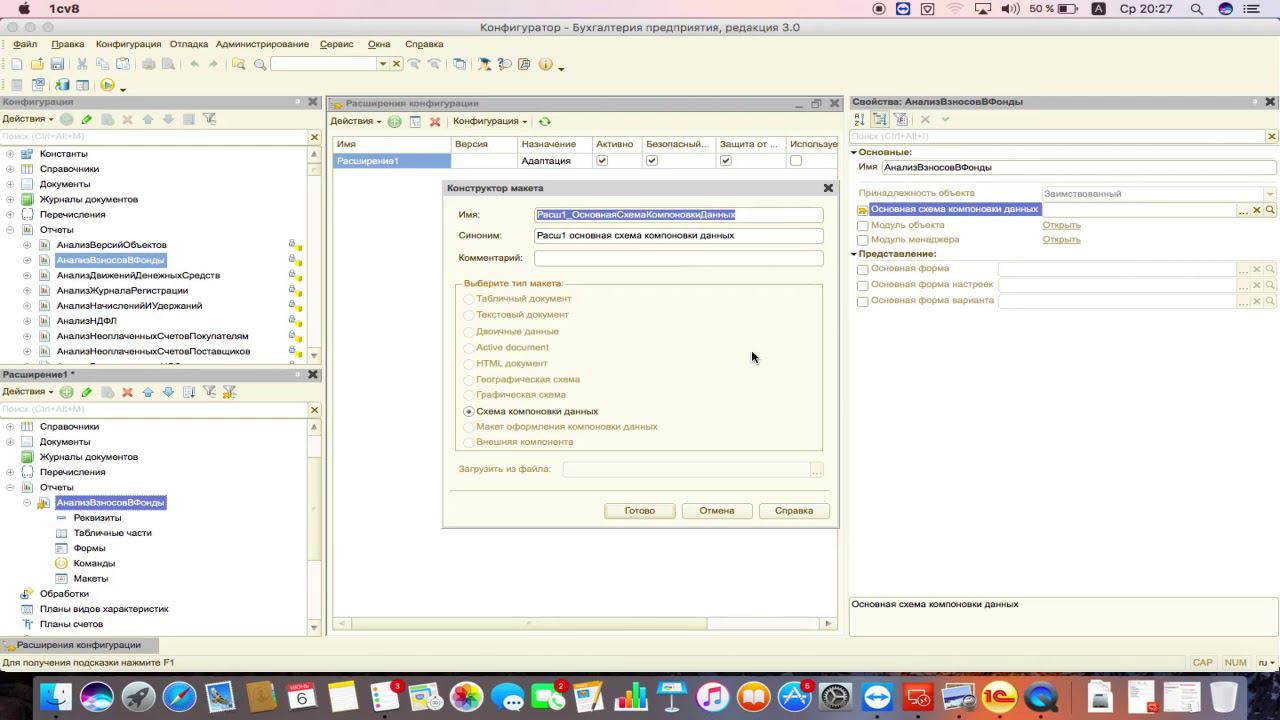This screenshot has width=1280, height=720.
Task: Click the Комментарий input field
Action: [x=678, y=258]
